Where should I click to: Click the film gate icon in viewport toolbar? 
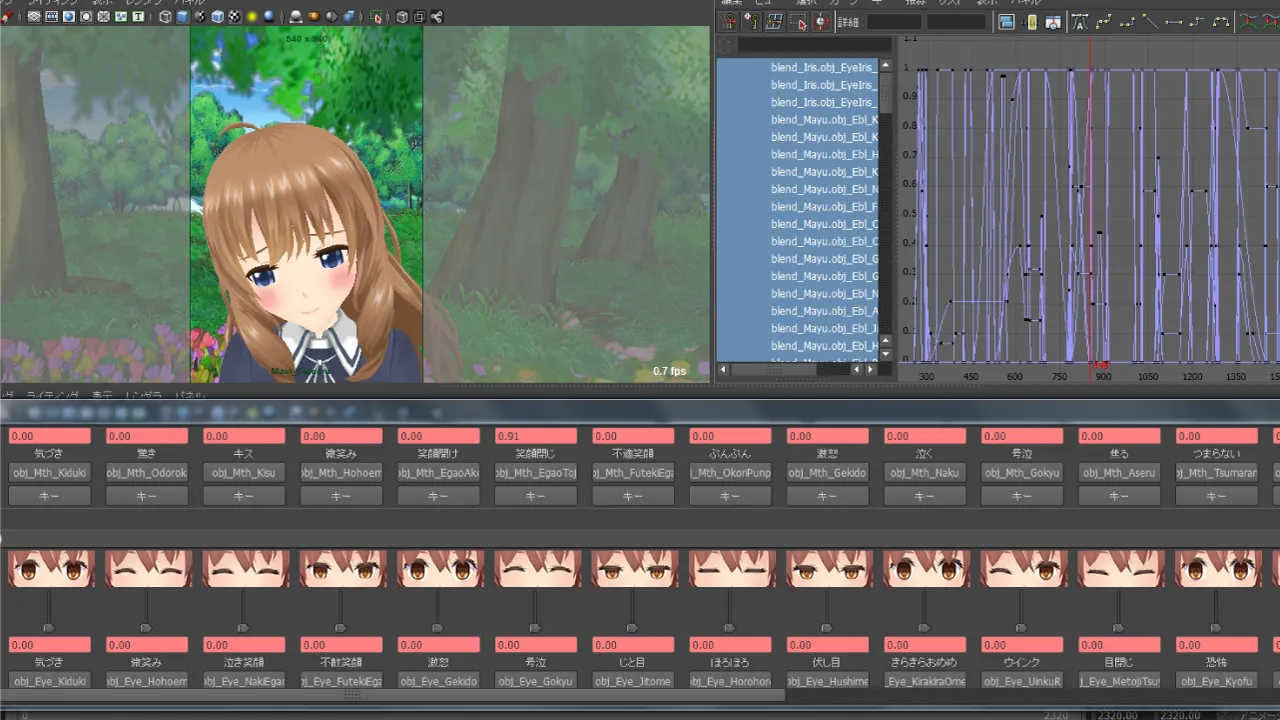pos(52,17)
